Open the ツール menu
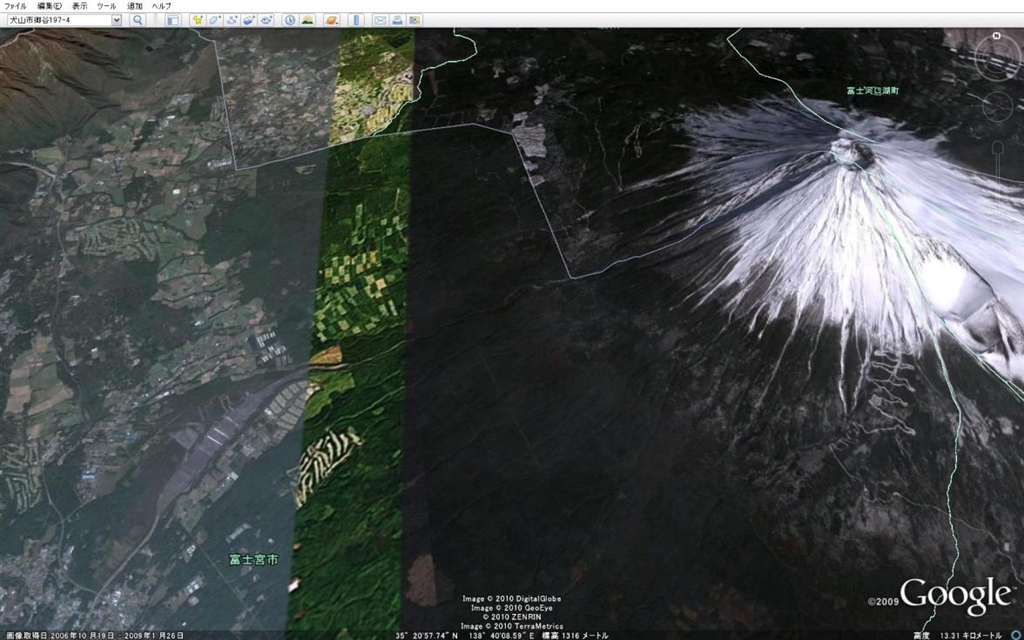Image resolution: width=1024 pixels, height=640 pixels. coord(106,6)
